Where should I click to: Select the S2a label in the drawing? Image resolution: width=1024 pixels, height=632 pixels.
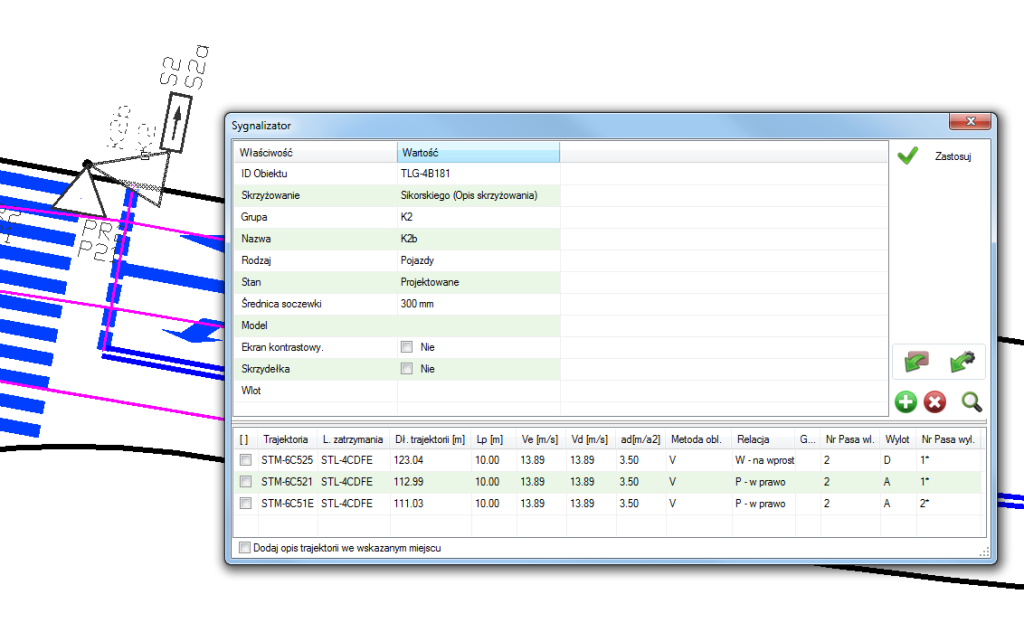click(196, 67)
